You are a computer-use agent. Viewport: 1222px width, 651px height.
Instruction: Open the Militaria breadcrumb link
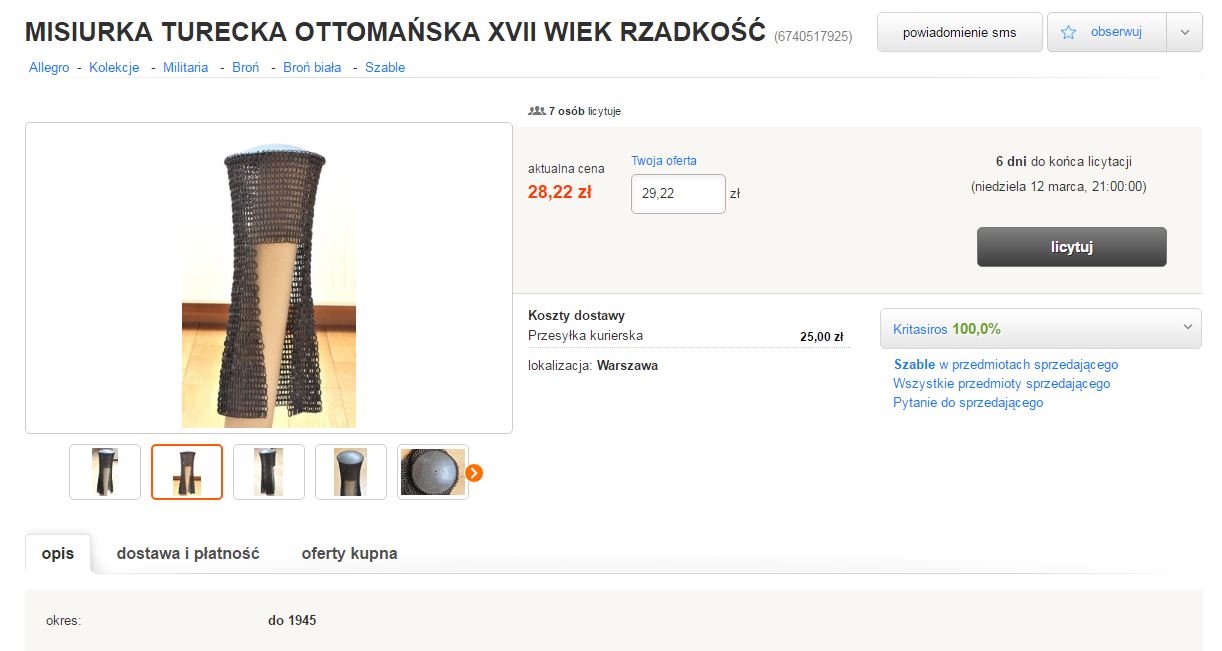click(185, 67)
